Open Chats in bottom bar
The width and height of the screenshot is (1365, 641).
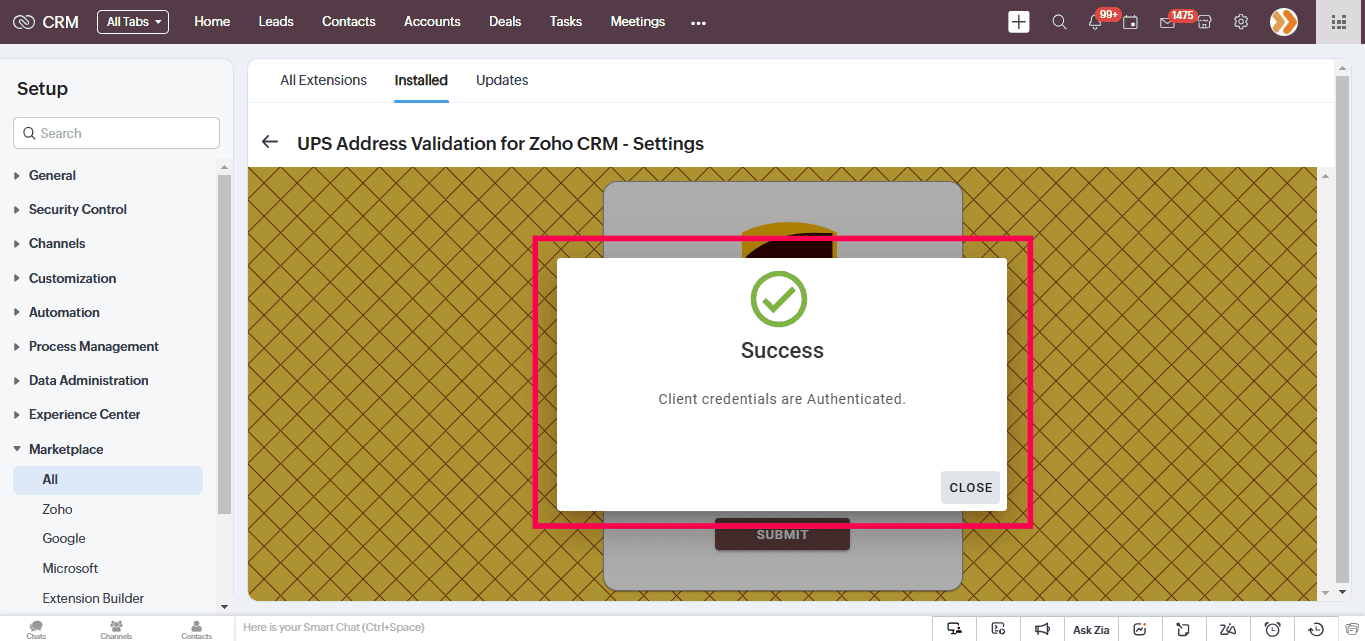point(36,629)
